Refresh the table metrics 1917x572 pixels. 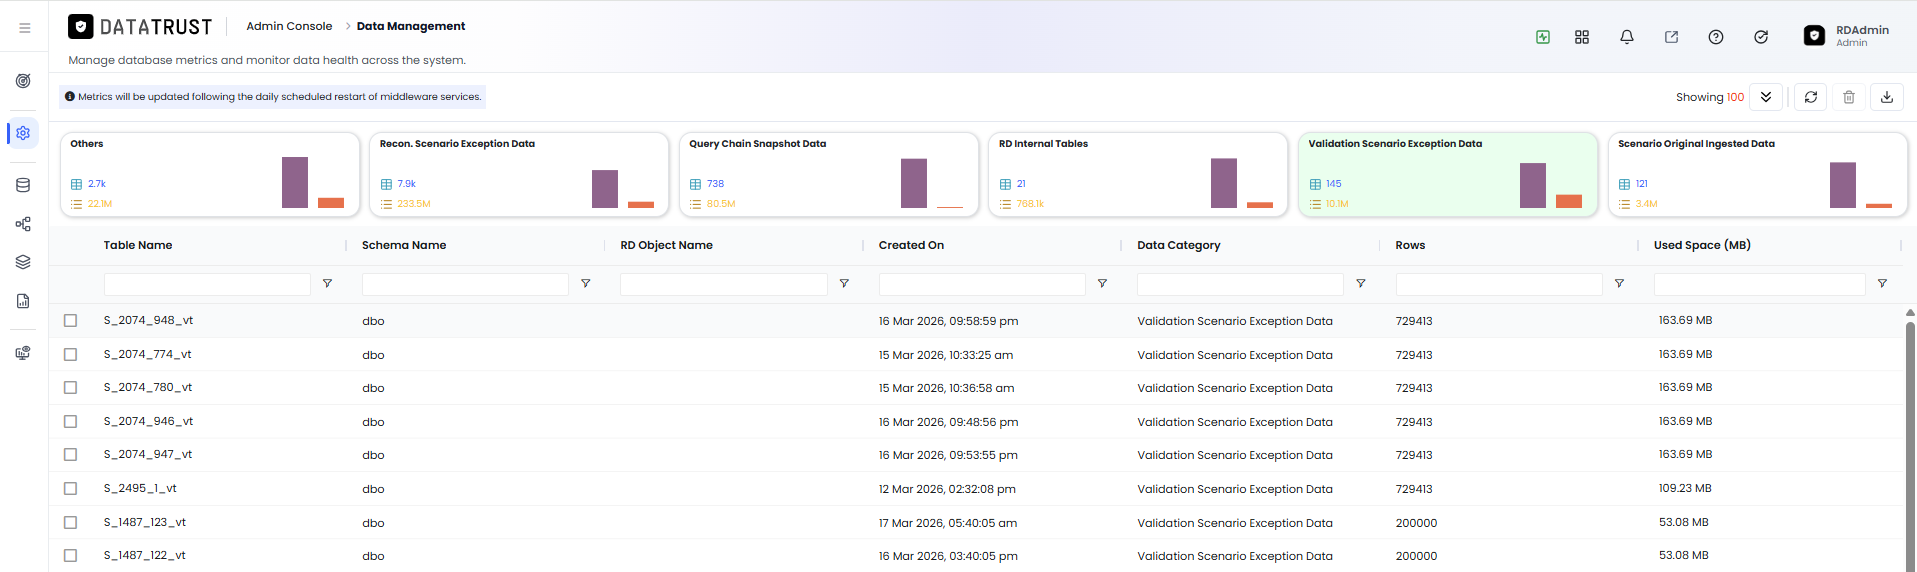point(1811,97)
